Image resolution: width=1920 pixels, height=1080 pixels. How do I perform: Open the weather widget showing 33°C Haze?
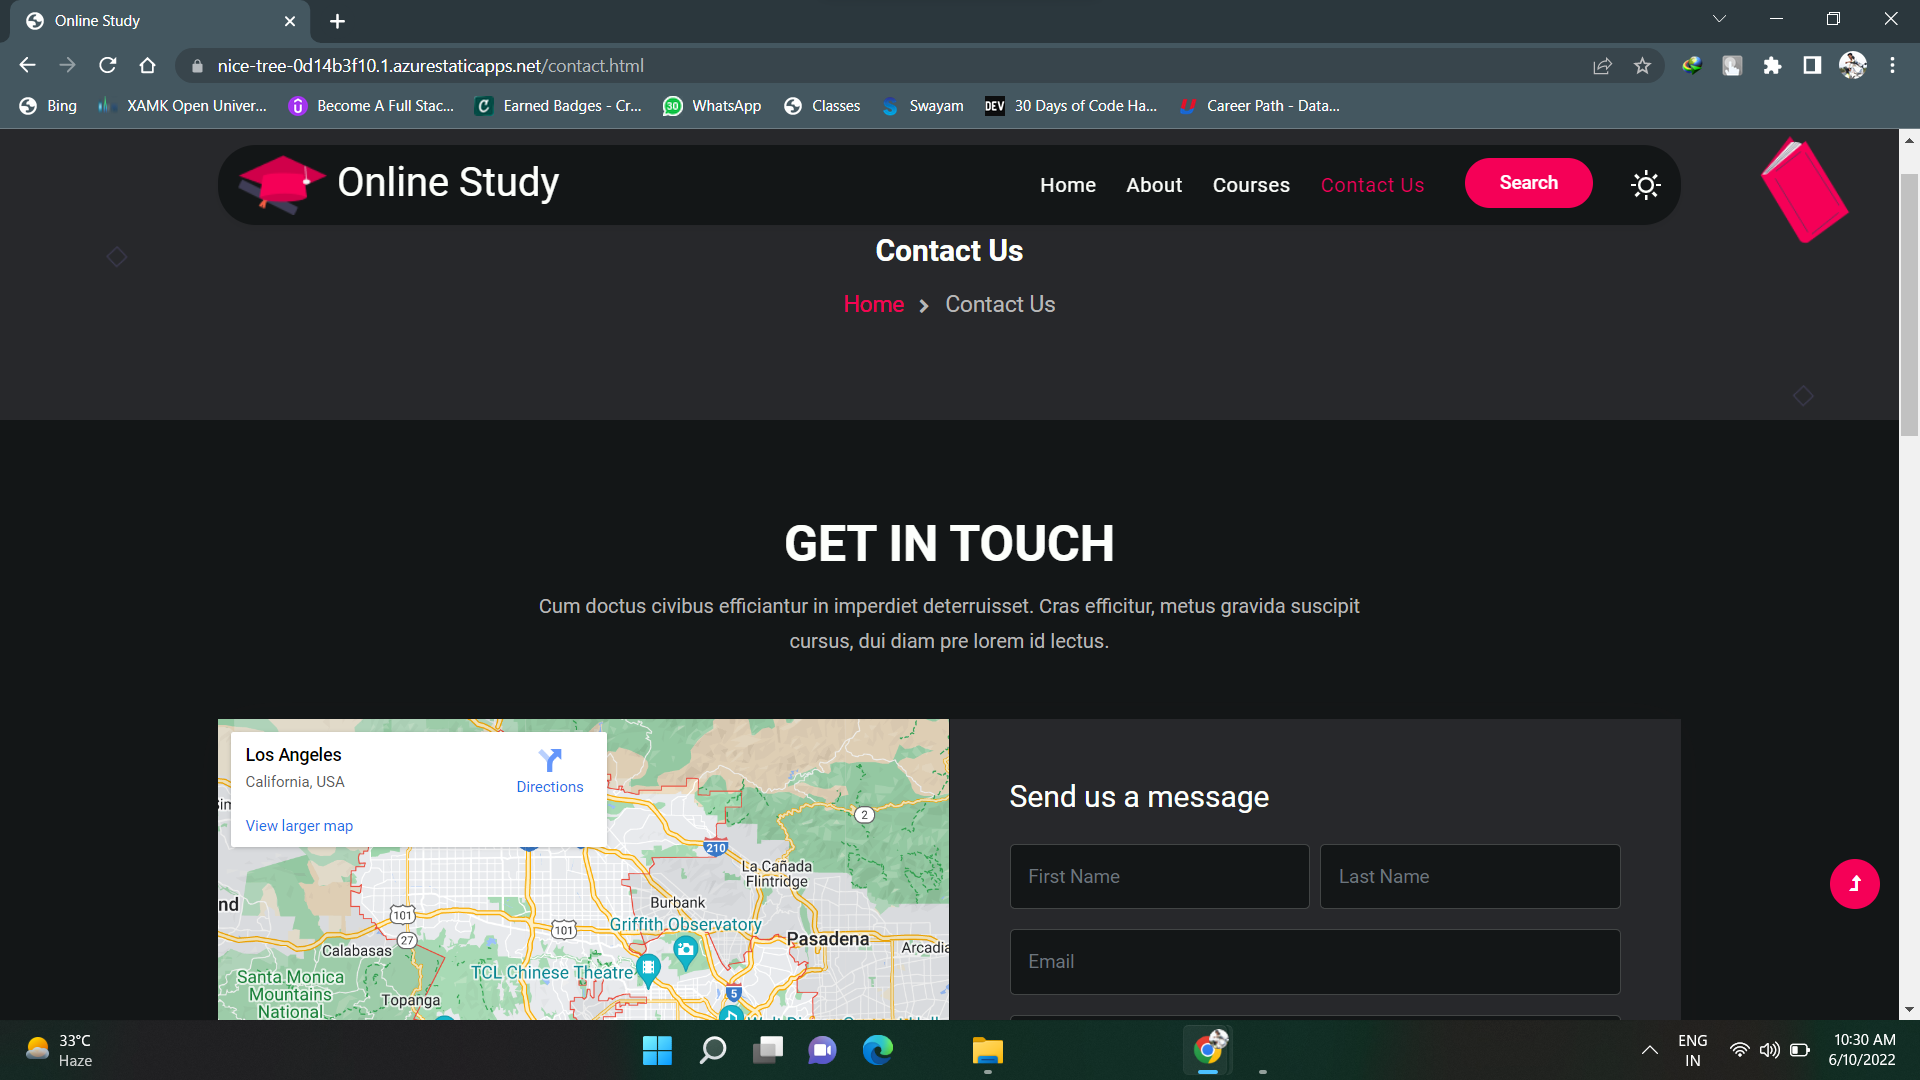pos(60,1050)
